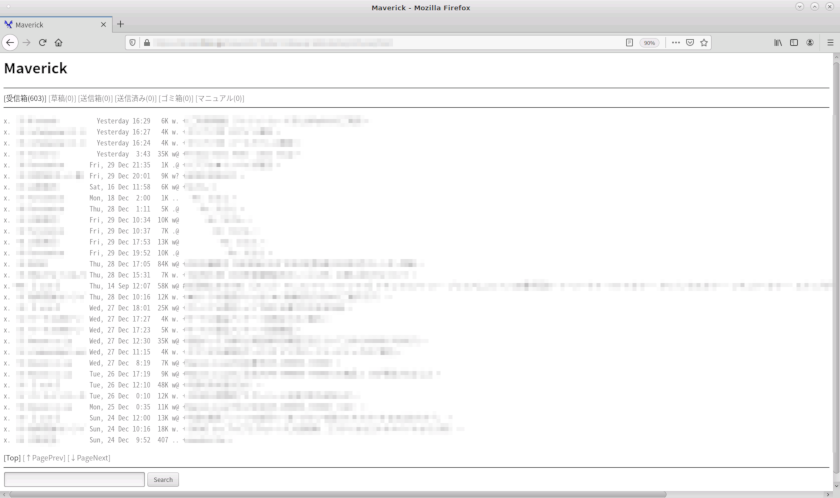Screen dimensions: 840x498
Task: Open the Library bookmarks icon
Action: [778, 43]
